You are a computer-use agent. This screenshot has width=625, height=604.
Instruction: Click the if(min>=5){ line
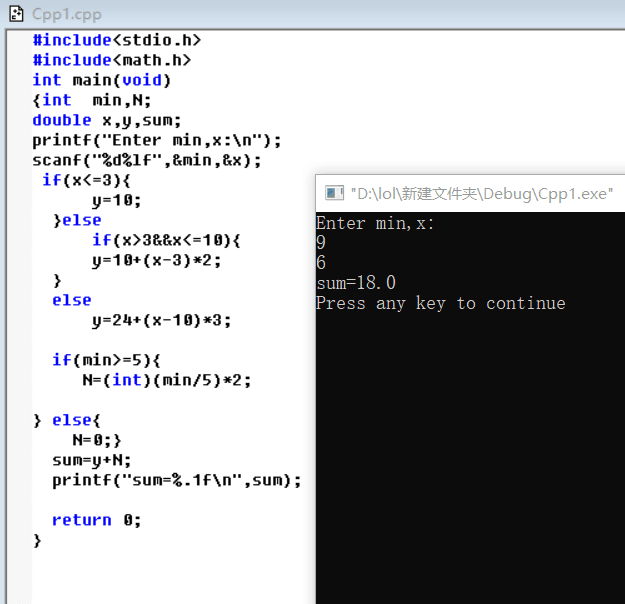click(106, 360)
